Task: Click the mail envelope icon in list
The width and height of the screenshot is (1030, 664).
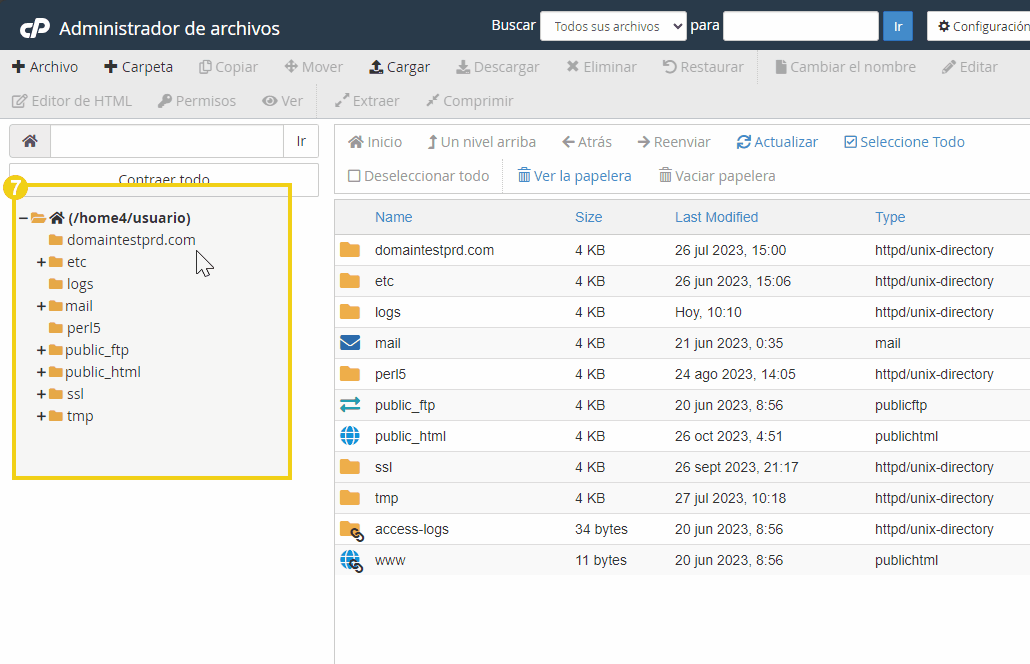Action: click(350, 343)
